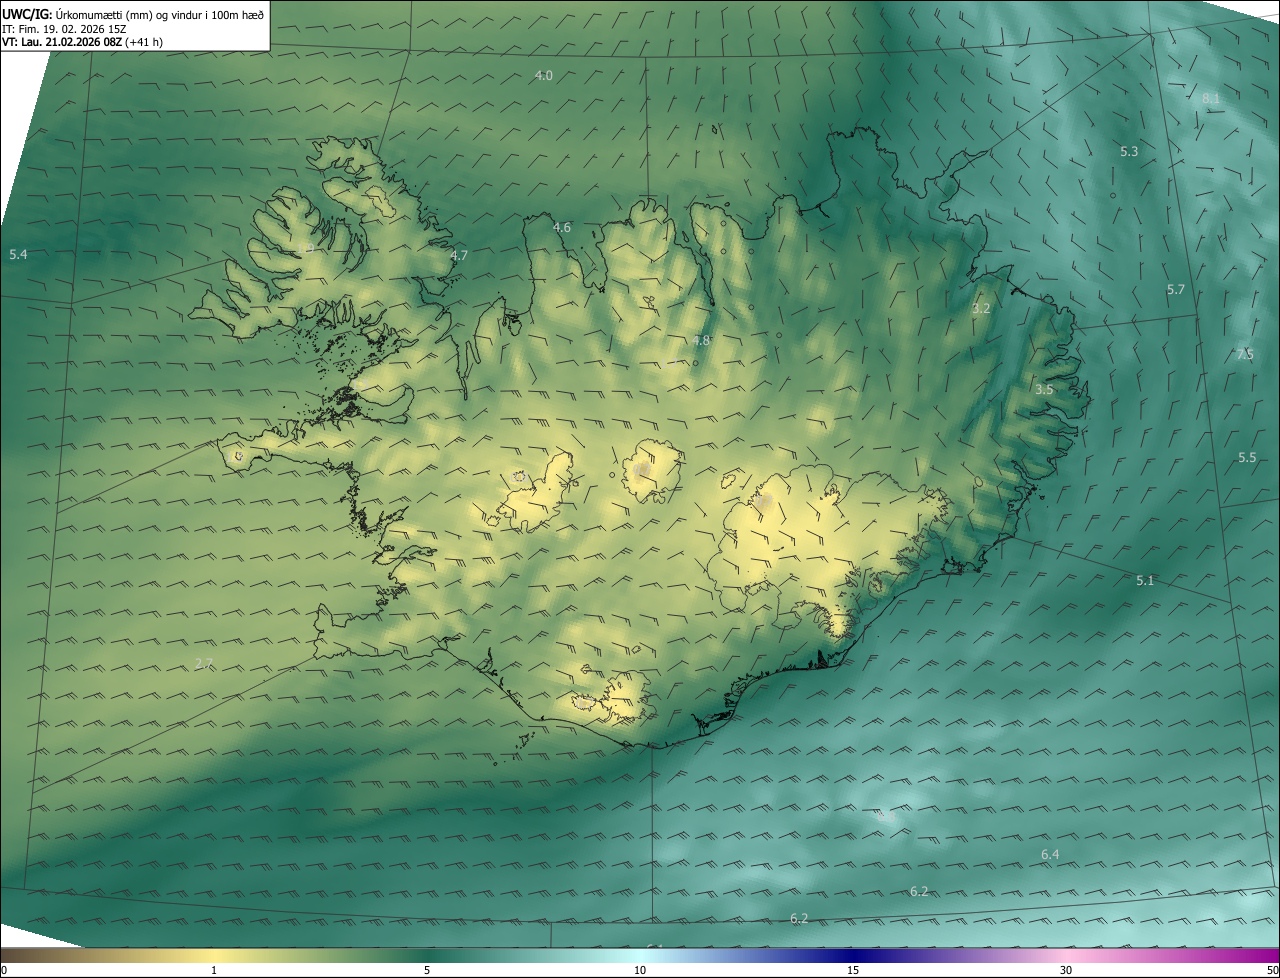Click the "10" tick on the color scale
This screenshot has height=978, width=1280.
point(640,971)
